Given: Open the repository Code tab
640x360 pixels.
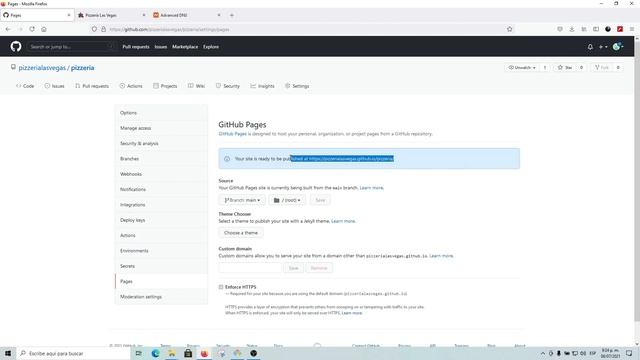Looking at the screenshot, I should click(25, 86).
